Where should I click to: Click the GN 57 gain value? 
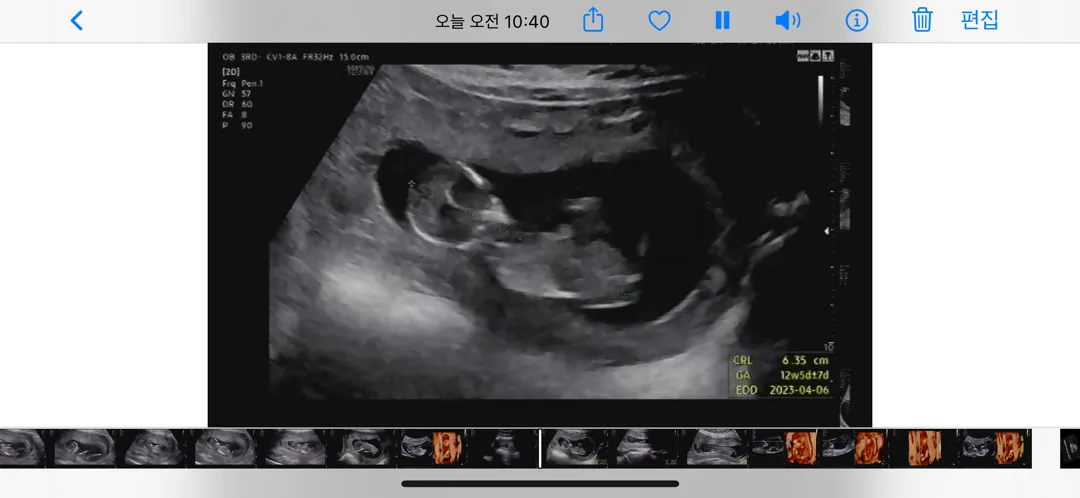click(237, 94)
